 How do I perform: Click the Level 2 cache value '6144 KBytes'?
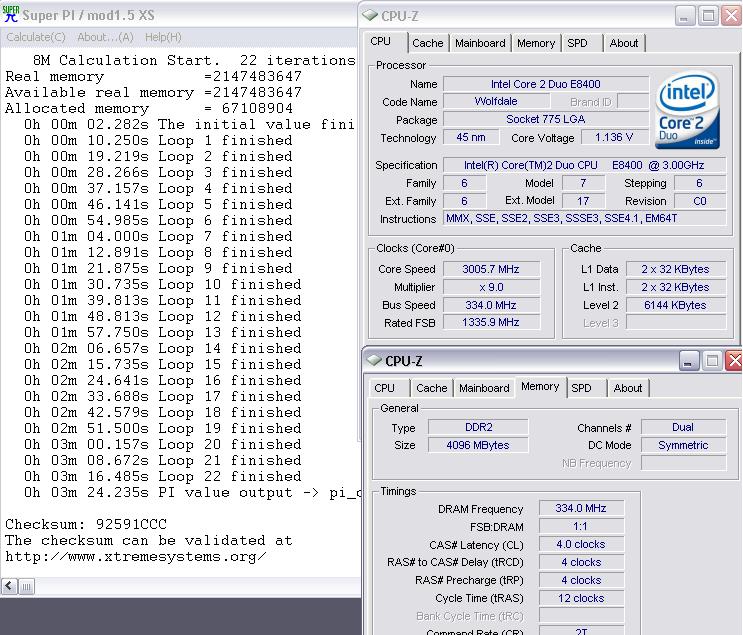click(675, 305)
